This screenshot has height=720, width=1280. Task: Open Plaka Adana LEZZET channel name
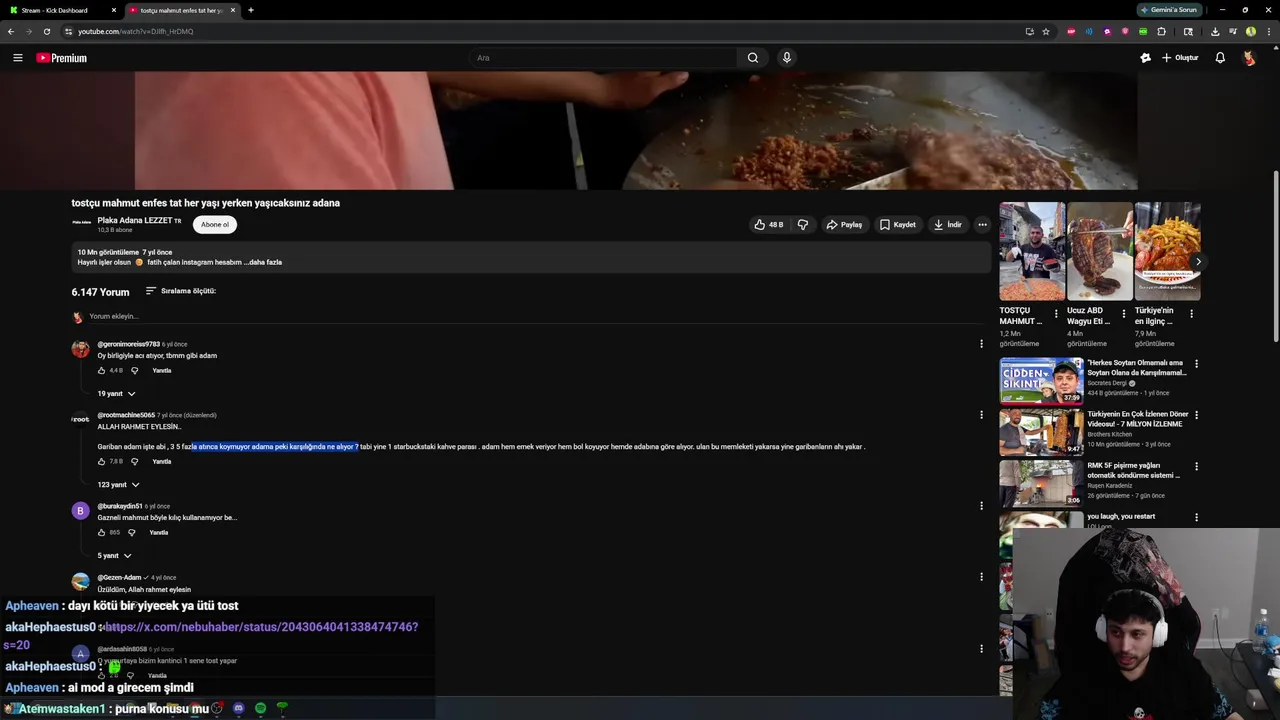coord(135,220)
